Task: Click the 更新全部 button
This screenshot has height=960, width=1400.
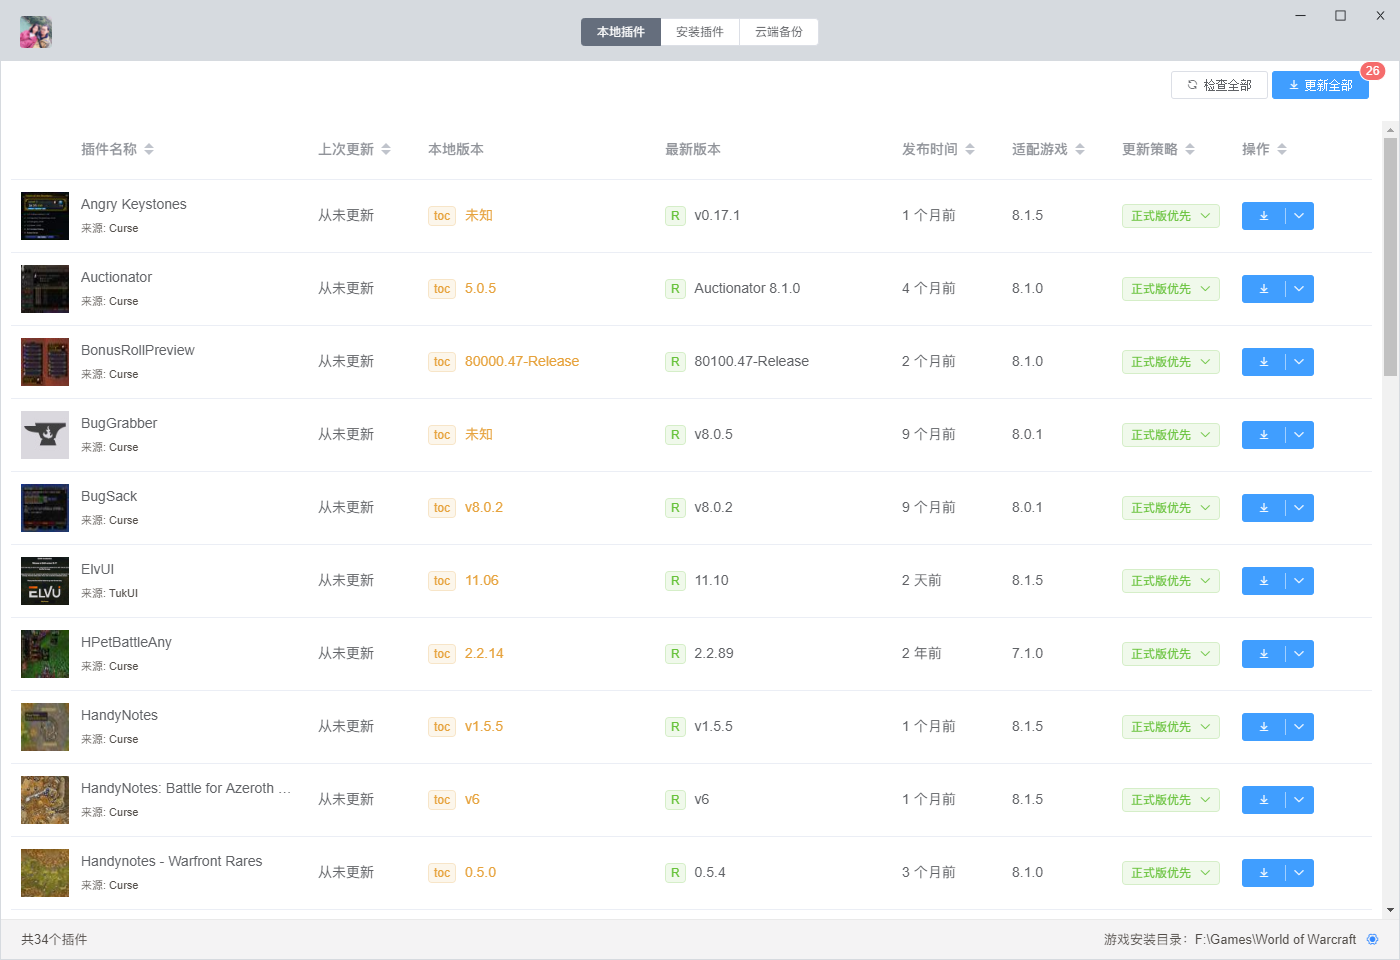Action: [x=1320, y=85]
